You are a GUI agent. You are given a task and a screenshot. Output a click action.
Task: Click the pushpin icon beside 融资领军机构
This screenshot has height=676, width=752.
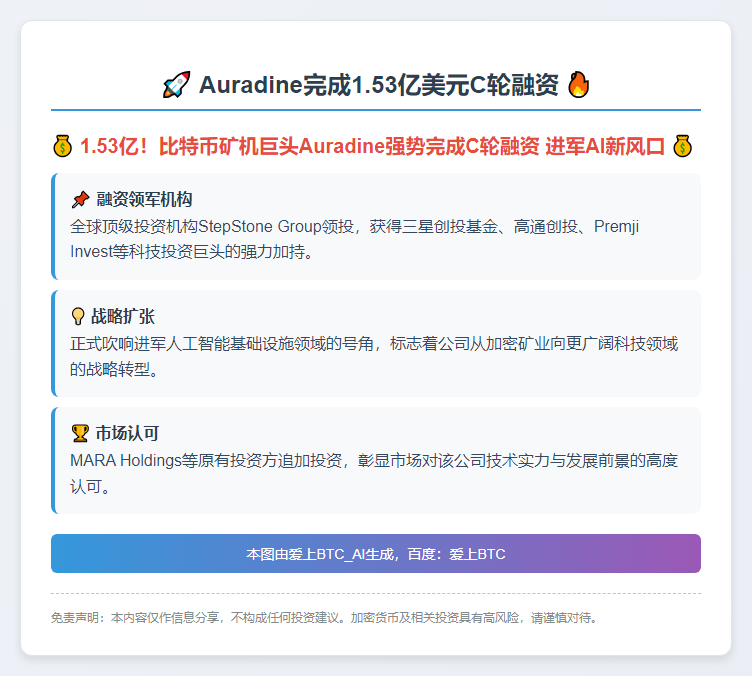(80, 199)
